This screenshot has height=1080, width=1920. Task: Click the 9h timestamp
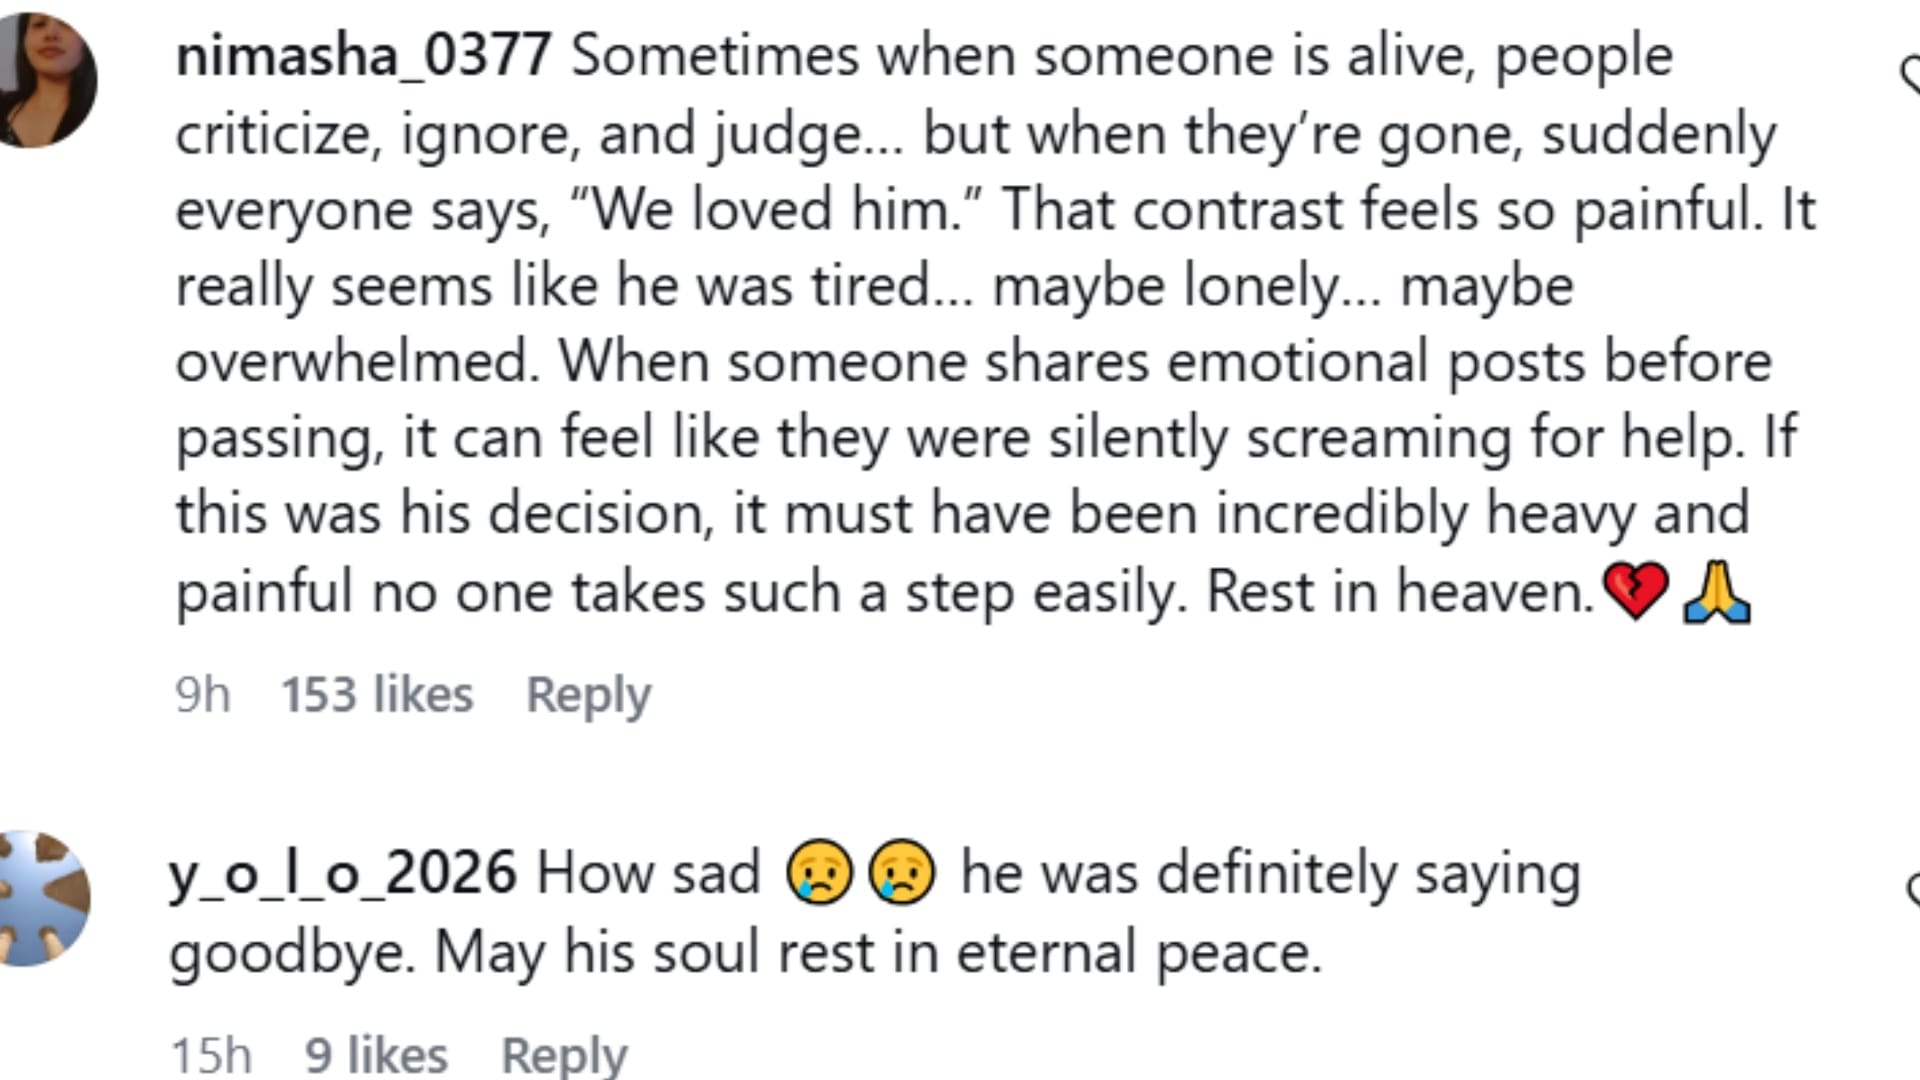202,695
